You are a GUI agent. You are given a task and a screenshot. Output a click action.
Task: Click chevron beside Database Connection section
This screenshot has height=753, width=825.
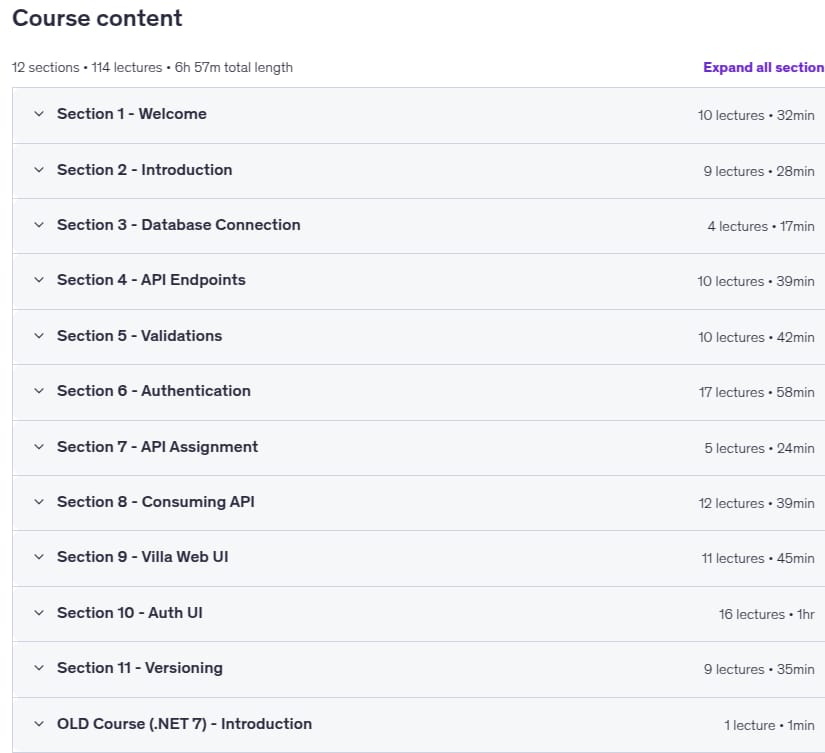39,225
